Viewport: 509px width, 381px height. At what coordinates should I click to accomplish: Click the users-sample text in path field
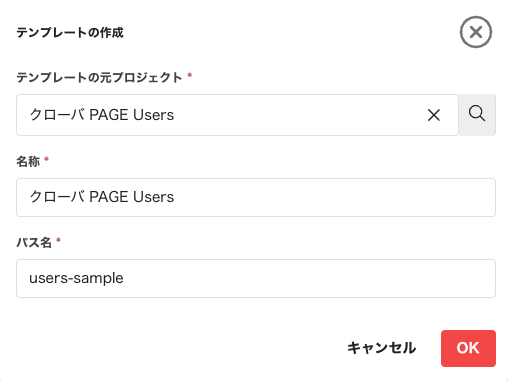coord(76,279)
